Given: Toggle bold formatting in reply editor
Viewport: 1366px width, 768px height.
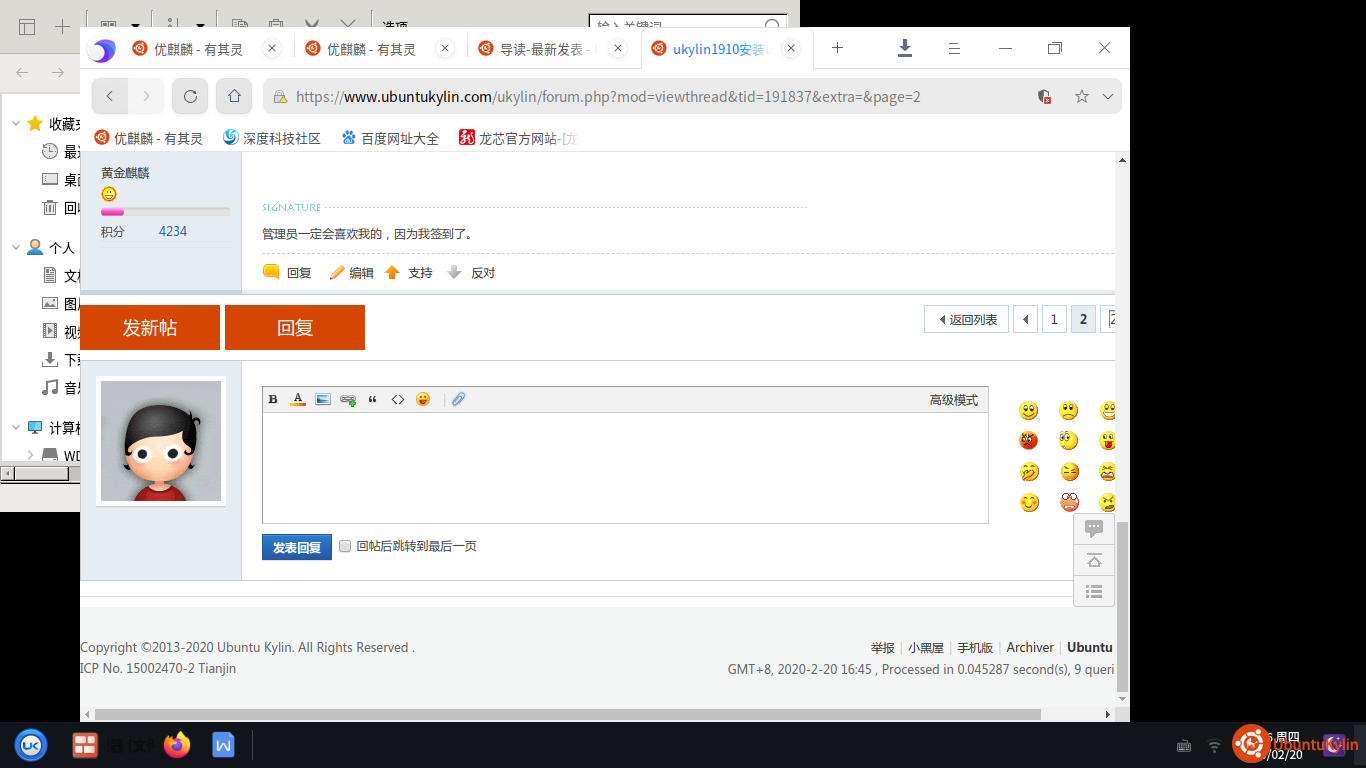Looking at the screenshot, I should pos(273,400).
